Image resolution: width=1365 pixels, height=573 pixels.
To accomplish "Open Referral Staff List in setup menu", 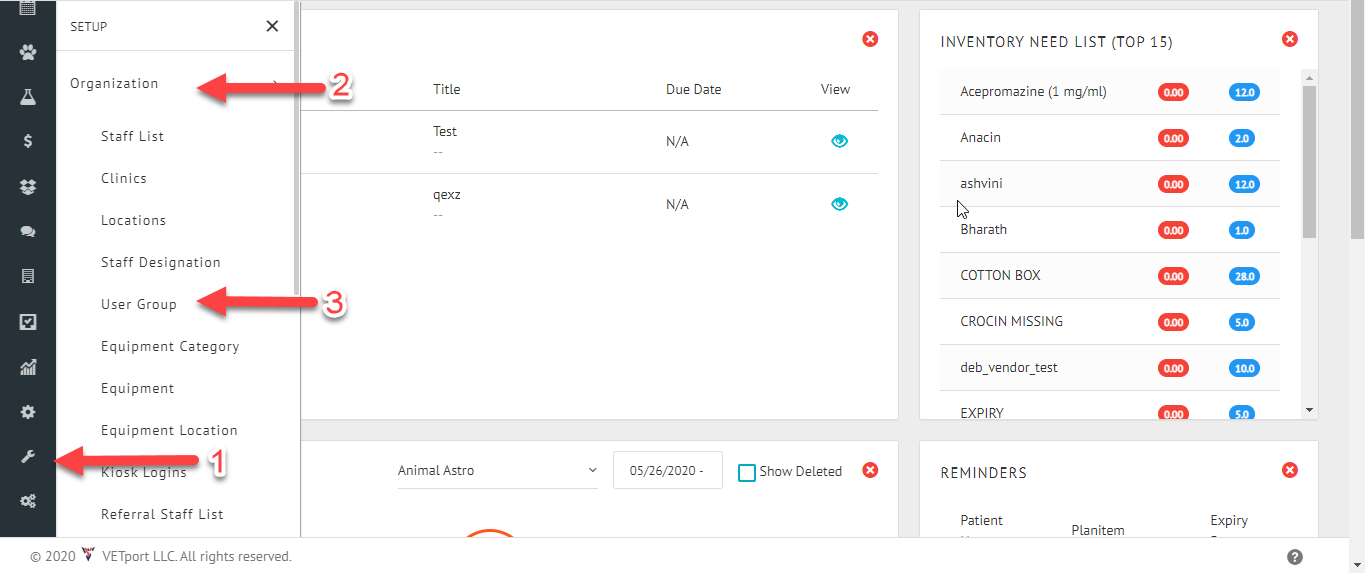I will 162,514.
